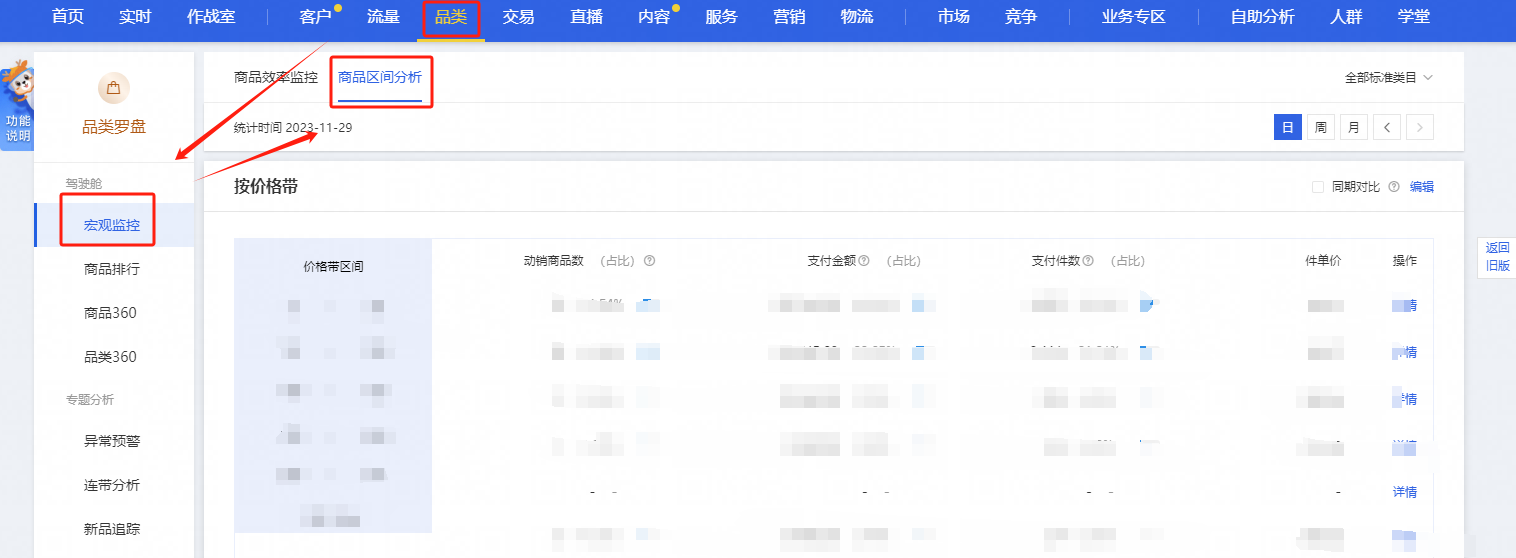Open the 功能说明 mascot helper
This screenshot has width=1516, height=558.
click(x=17, y=104)
